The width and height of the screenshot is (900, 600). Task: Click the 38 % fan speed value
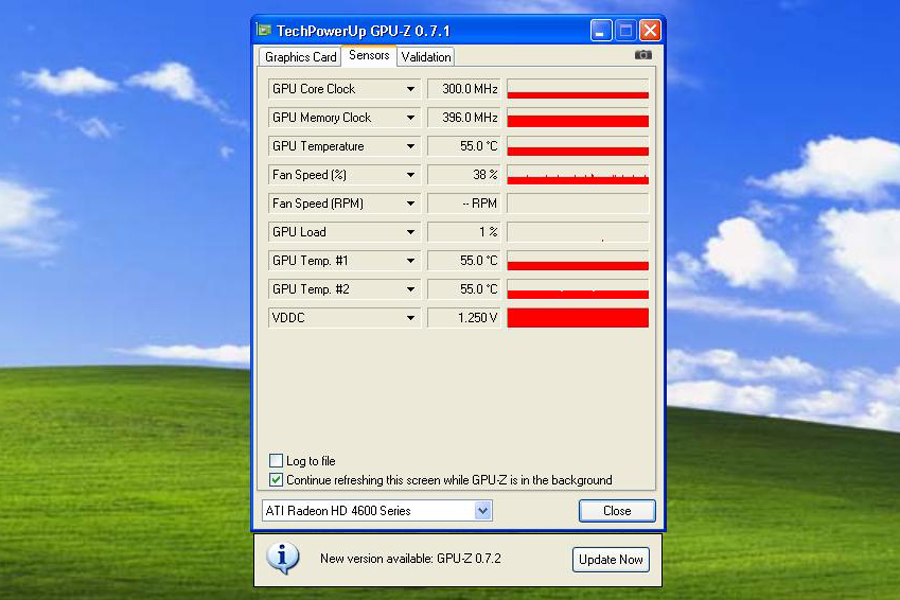[464, 175]
